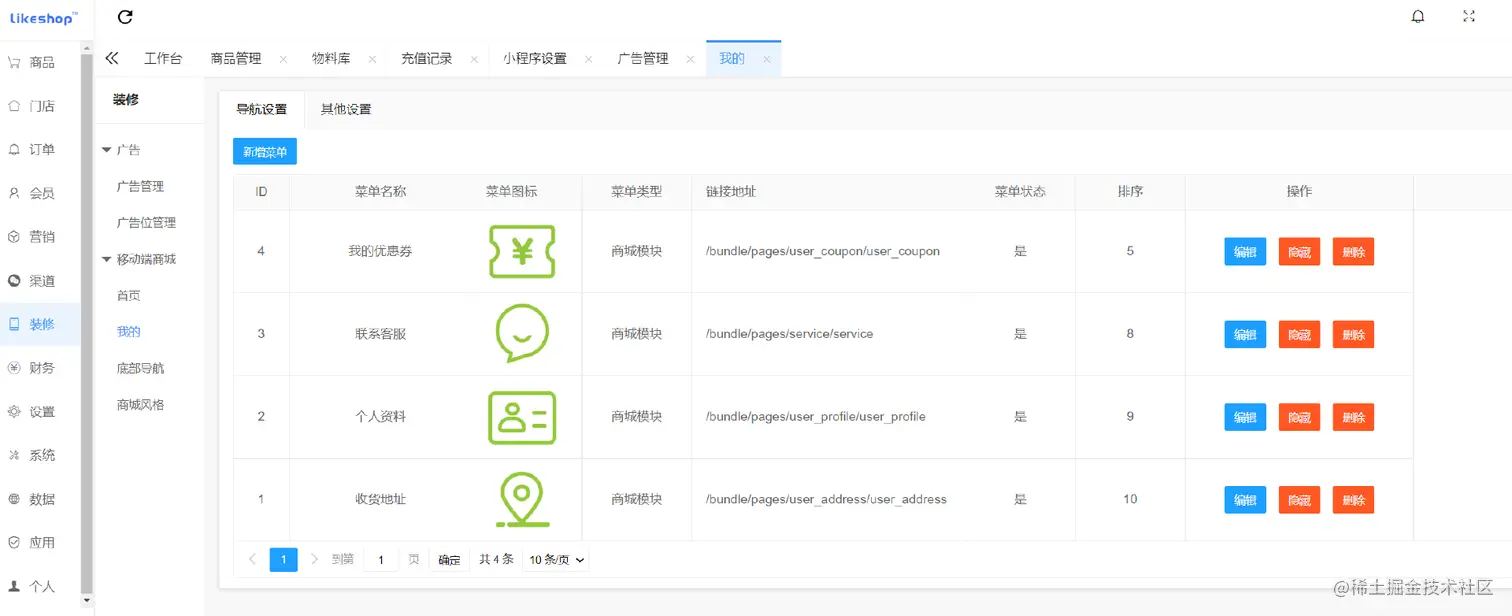Select 装修 in the left sidebar
The height and width of the screenshot is (616, 1512).
point(40,324)
